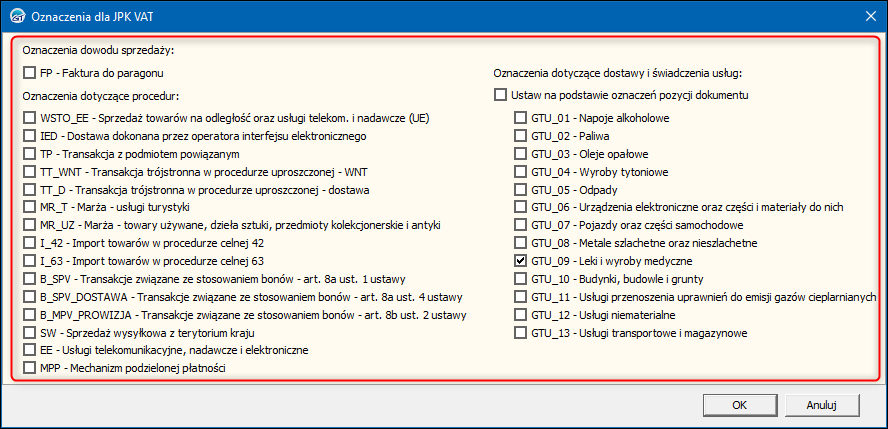Check GTU_01 - Napoje alkoholowe
The height and width of the screenshot is (429, 888).
point(520,118)
